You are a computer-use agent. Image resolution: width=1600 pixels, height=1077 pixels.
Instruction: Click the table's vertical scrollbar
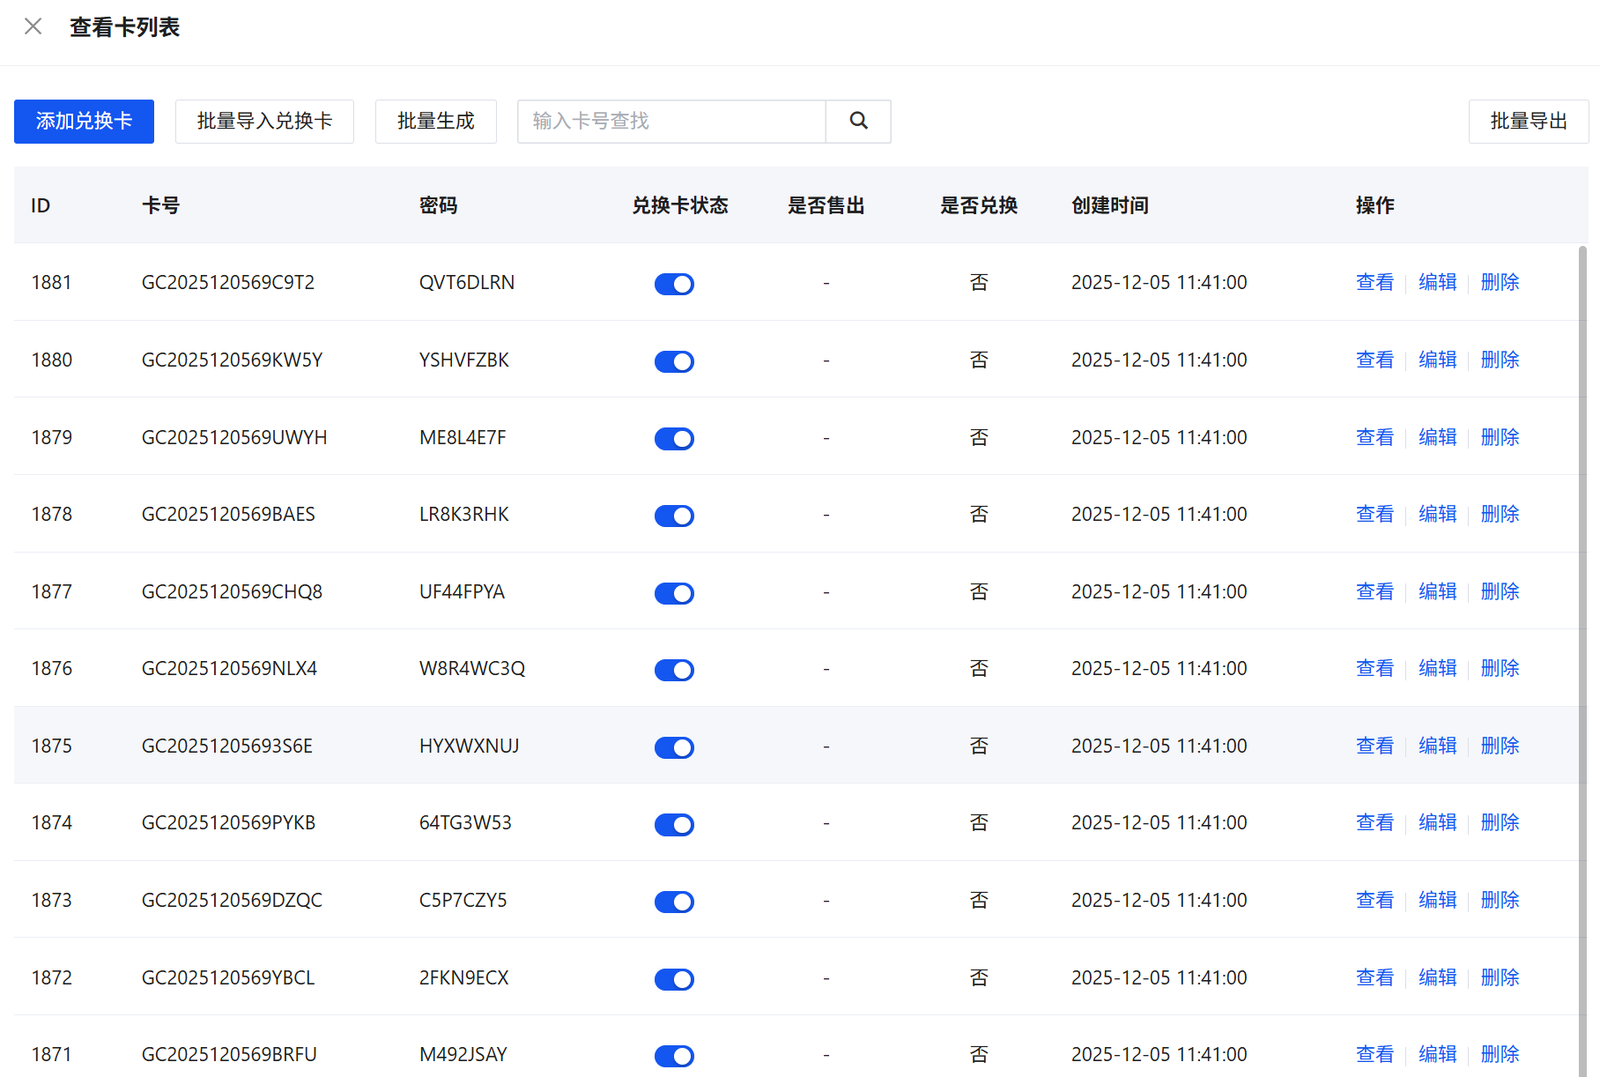coord(1582,660)
